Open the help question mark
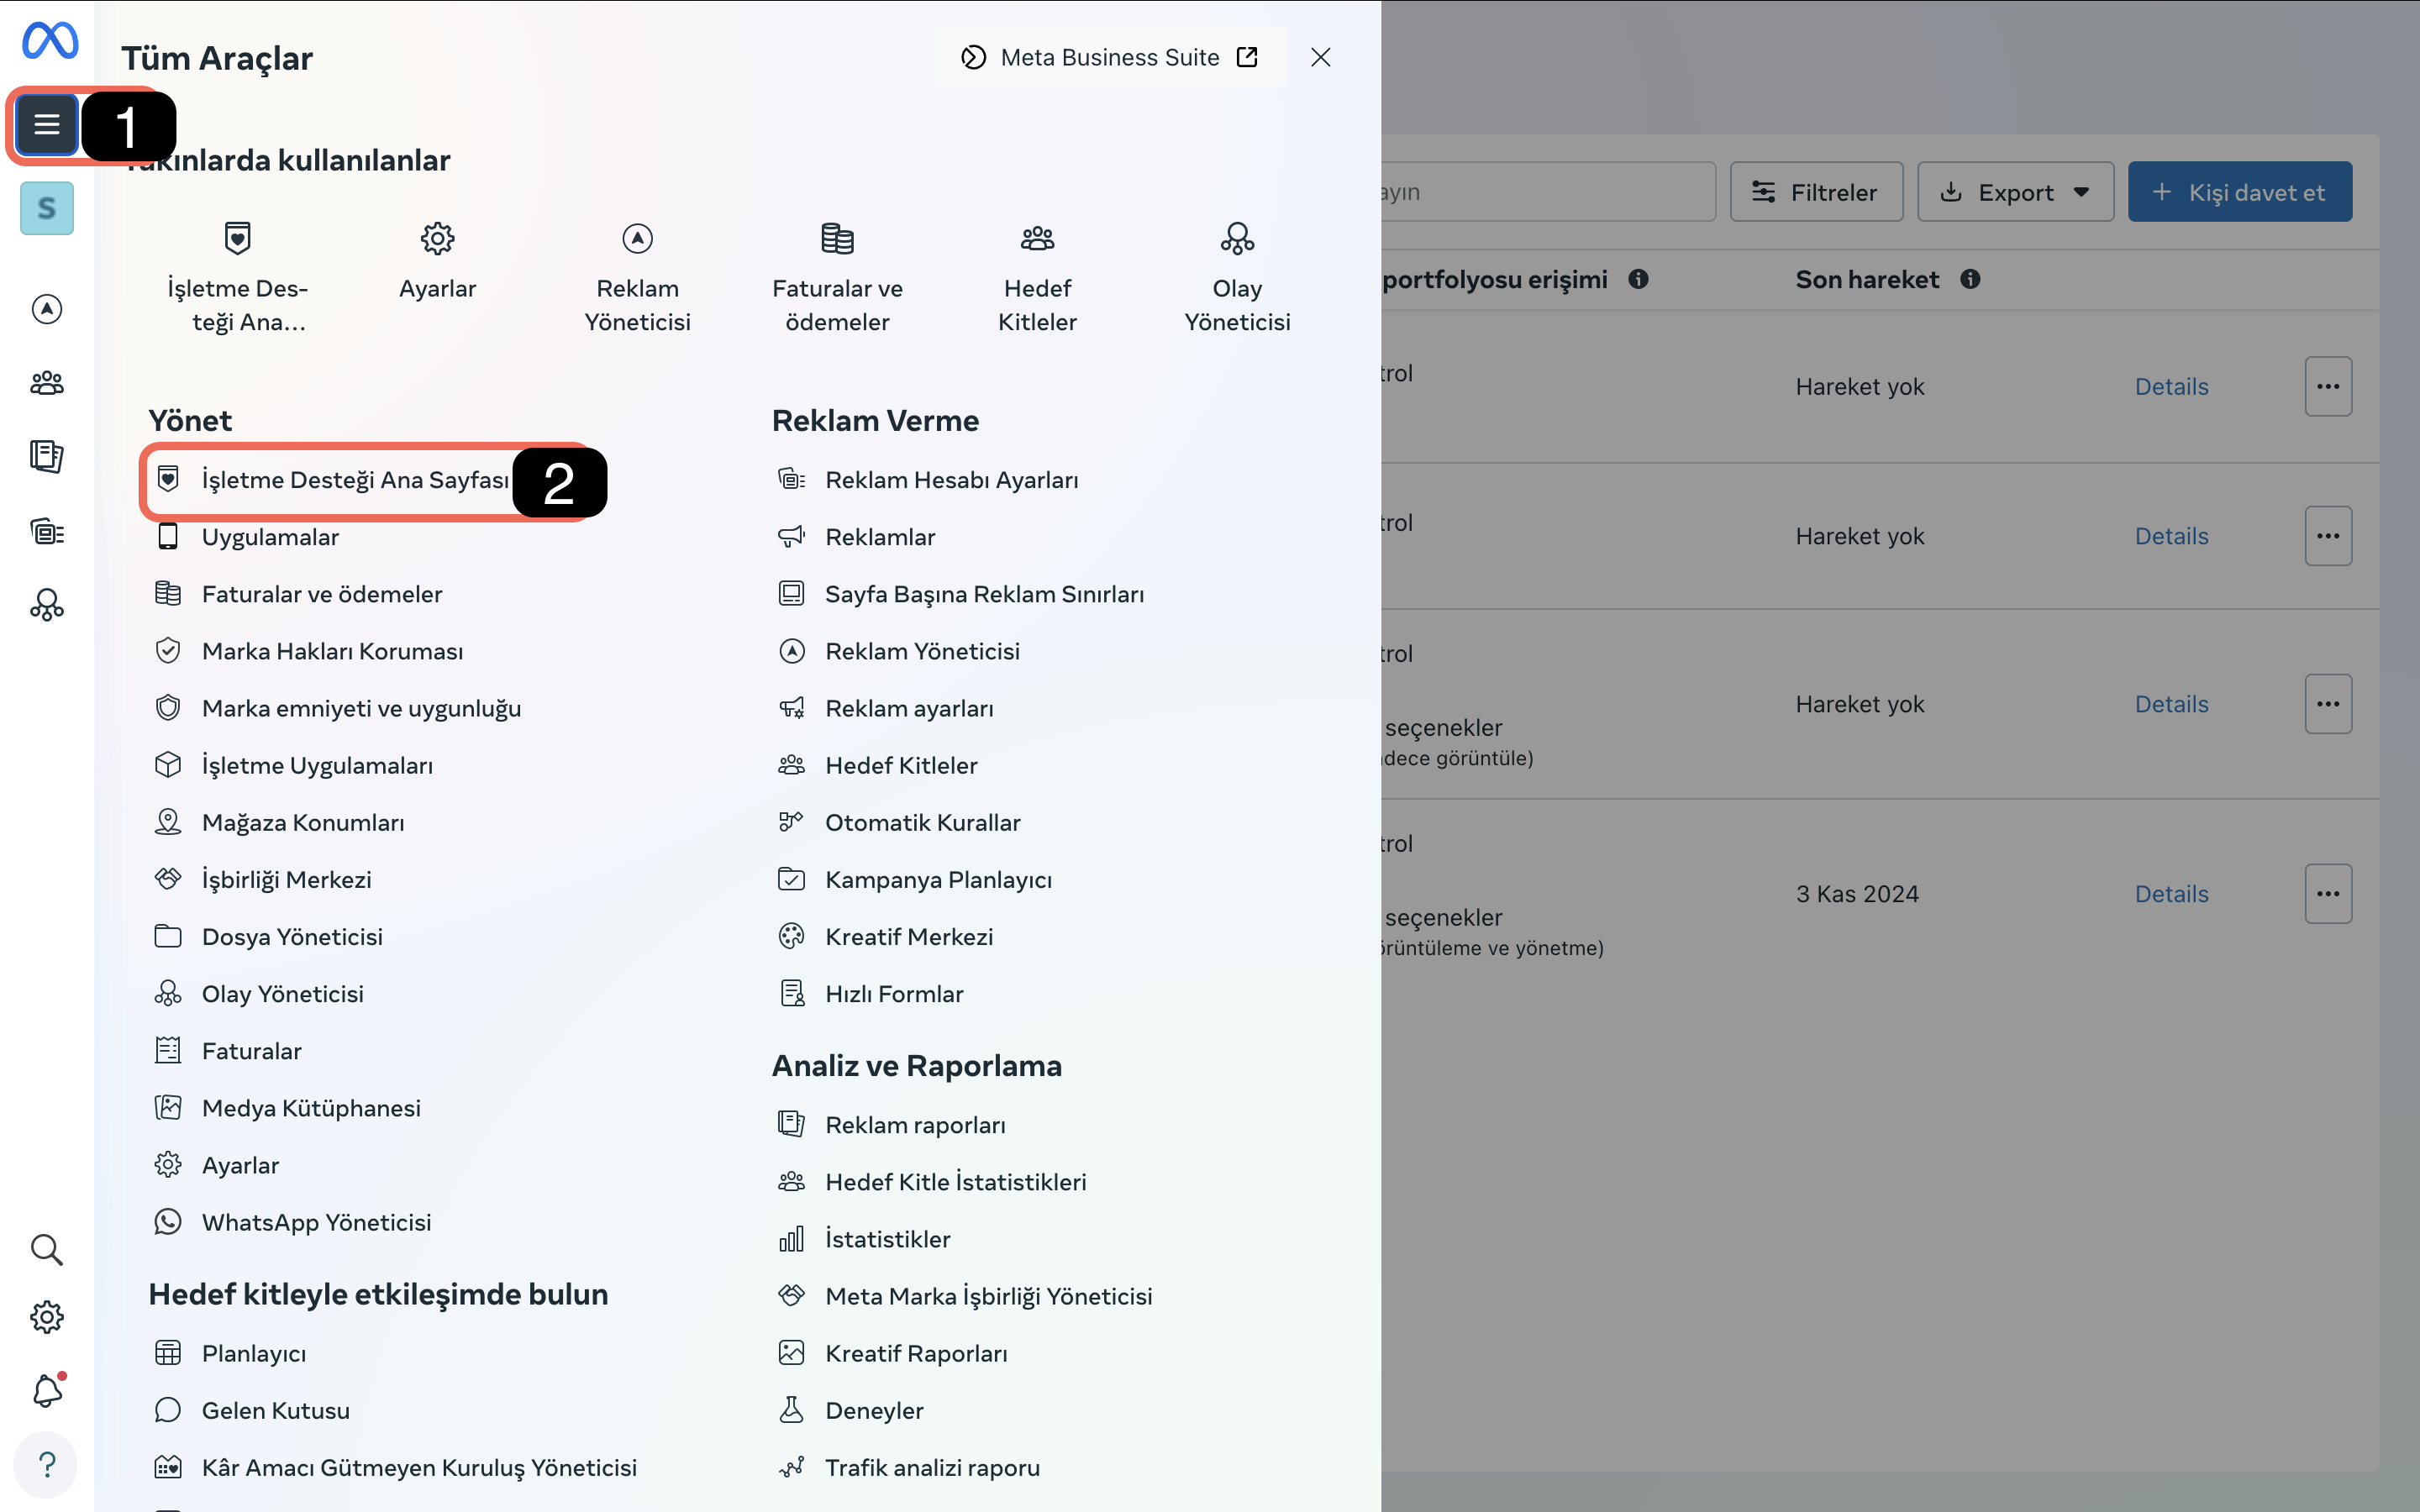Screen dimensions: 2420x1512 click(x=47, y=1465)
